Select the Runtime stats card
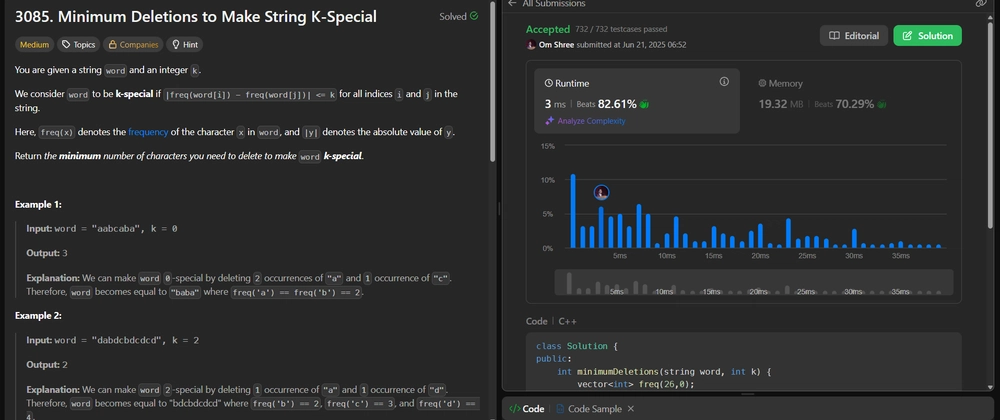The image size is (1000, 420). [636, 101]
